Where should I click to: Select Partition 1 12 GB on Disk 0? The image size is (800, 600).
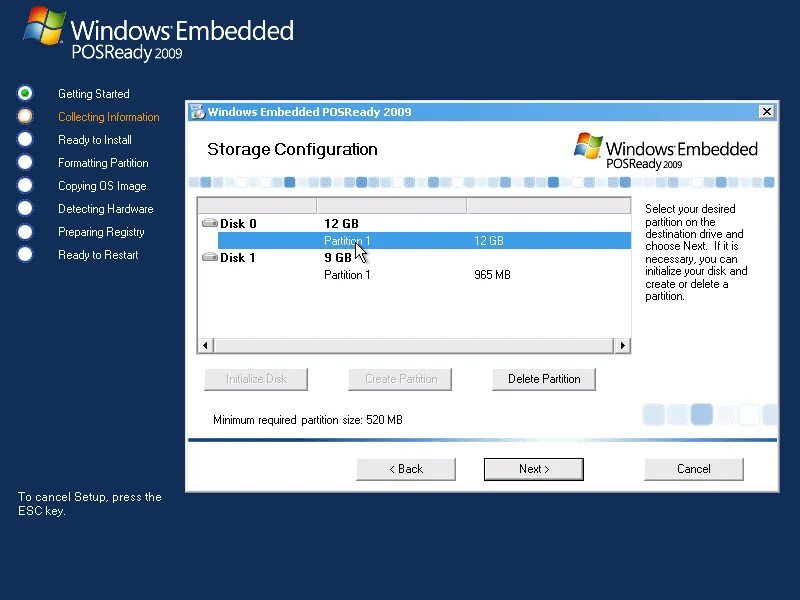point(424,240)
